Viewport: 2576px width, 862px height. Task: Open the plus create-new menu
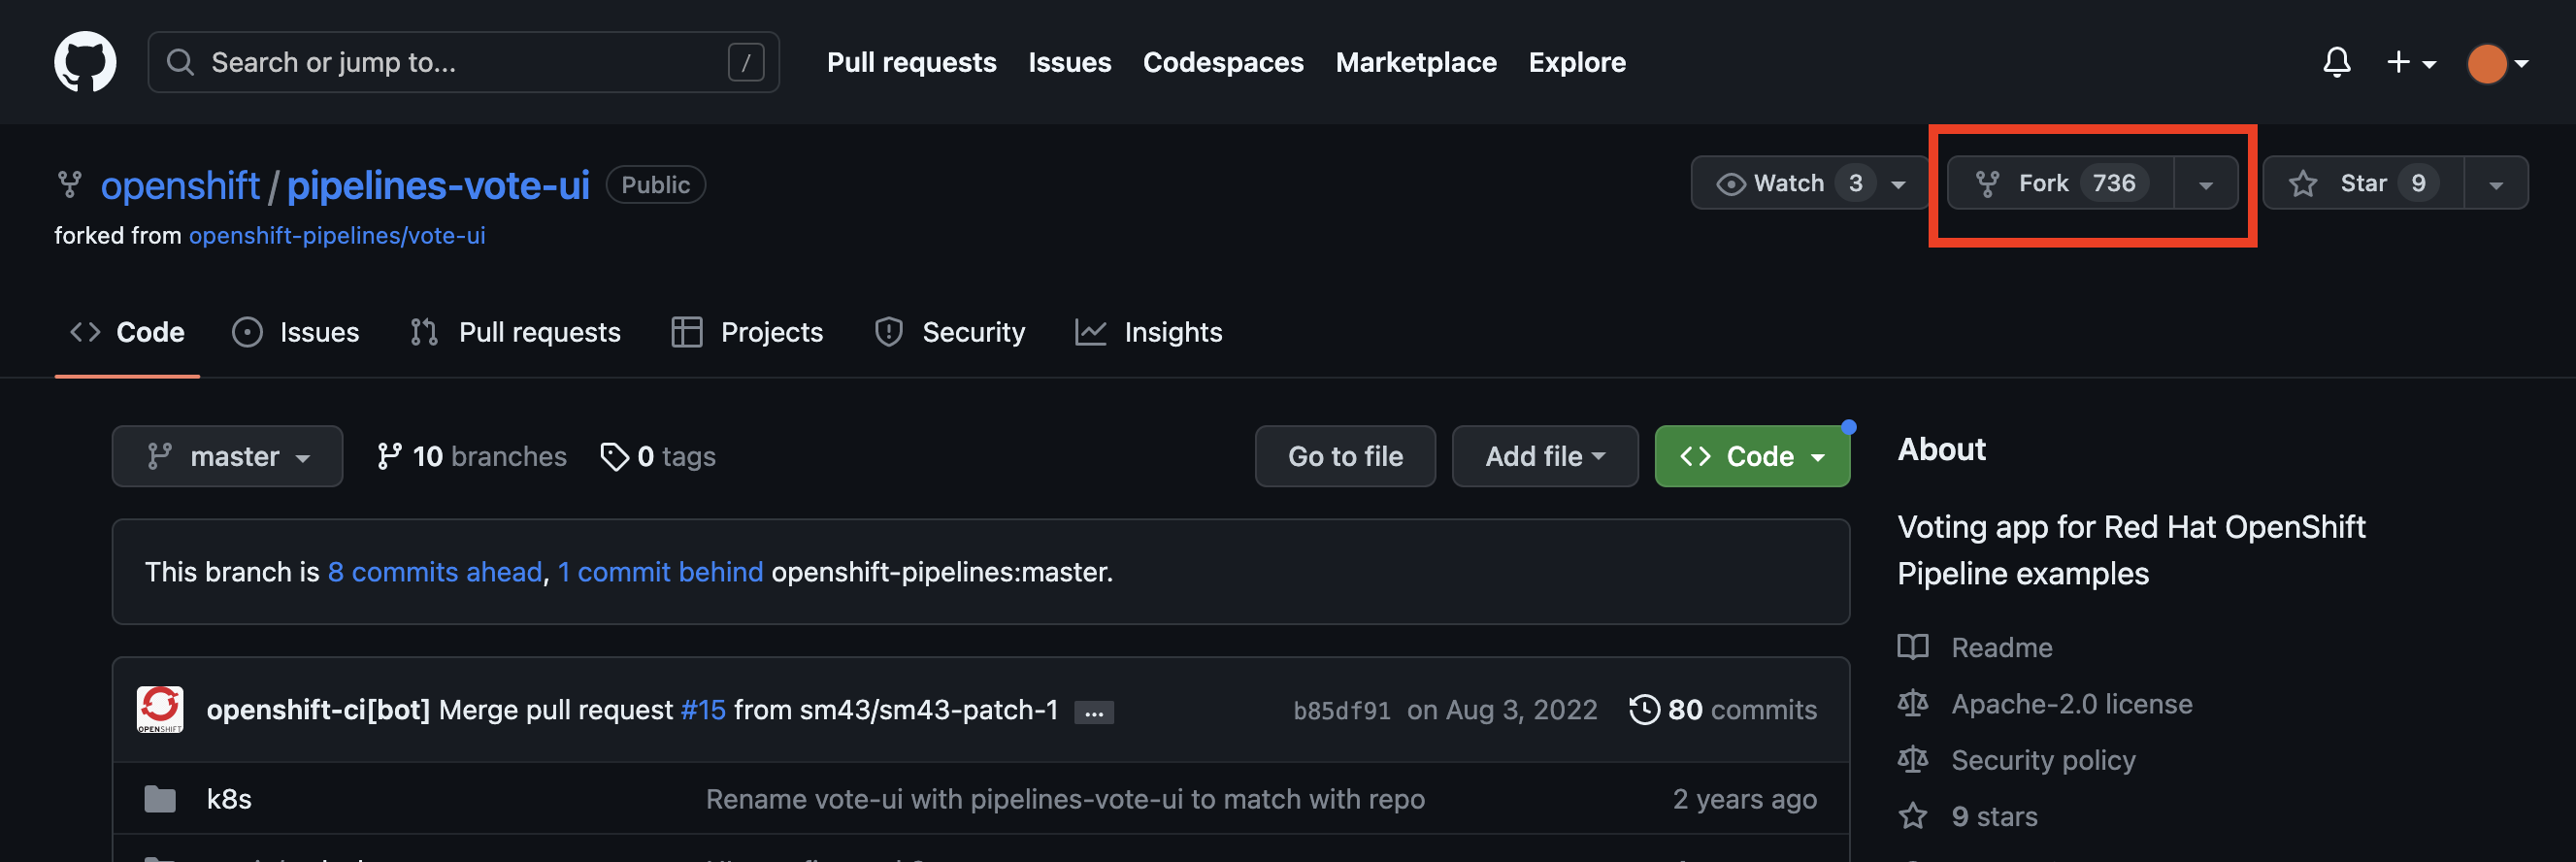click(2411, 62)
